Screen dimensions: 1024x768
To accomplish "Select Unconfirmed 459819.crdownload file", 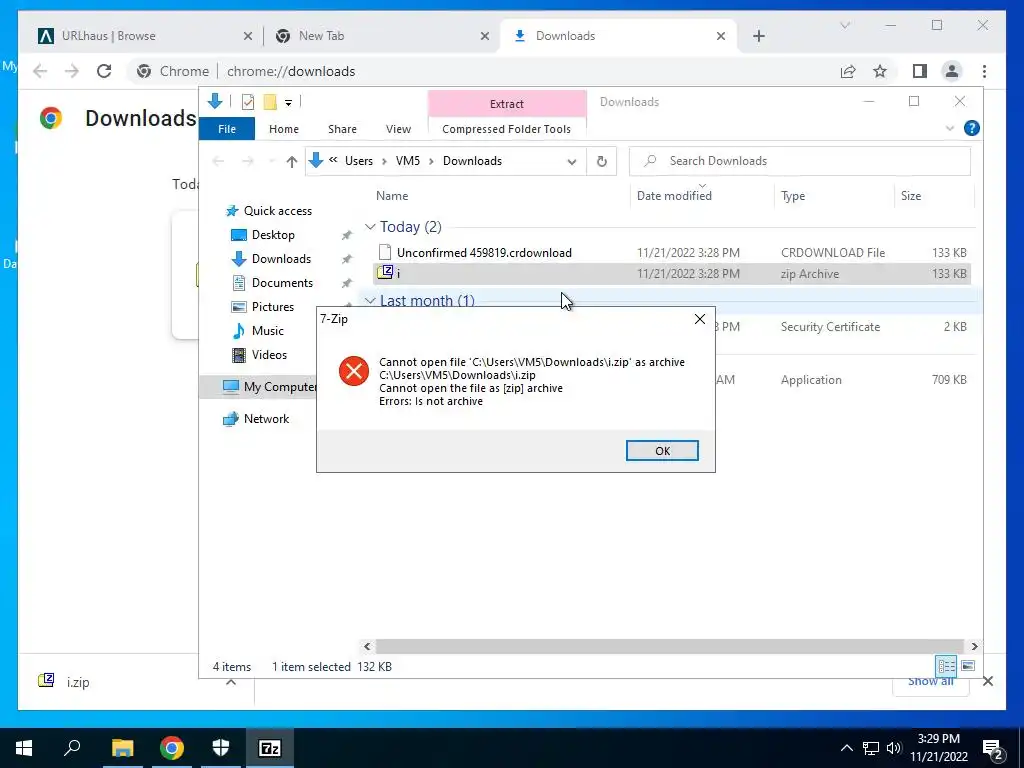I will [484, 253].
